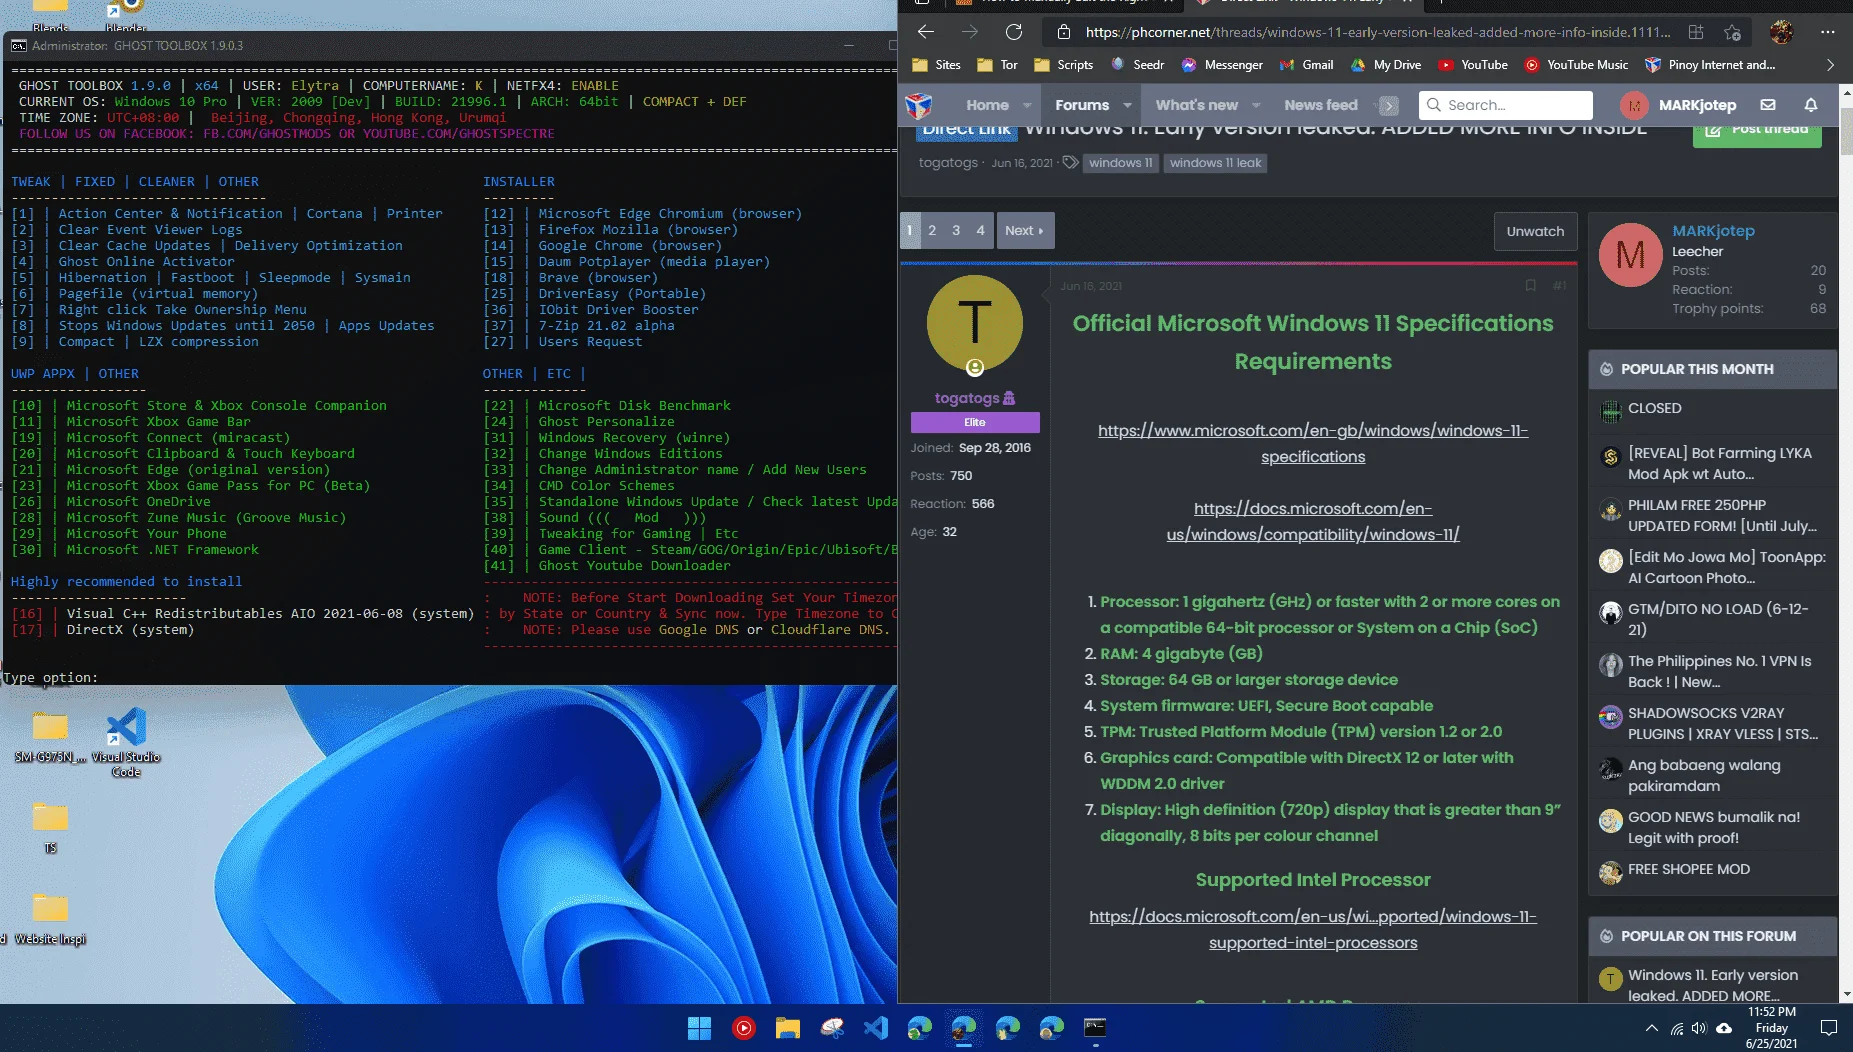
Task: Go to thread page 2
Action: [932, 230]
